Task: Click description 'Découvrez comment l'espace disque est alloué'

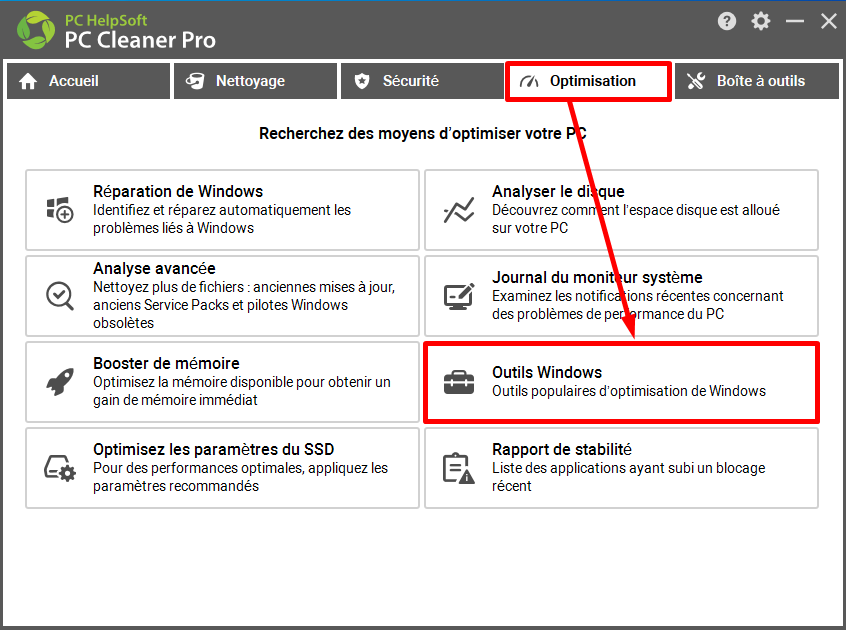Action: pos(636,219)
